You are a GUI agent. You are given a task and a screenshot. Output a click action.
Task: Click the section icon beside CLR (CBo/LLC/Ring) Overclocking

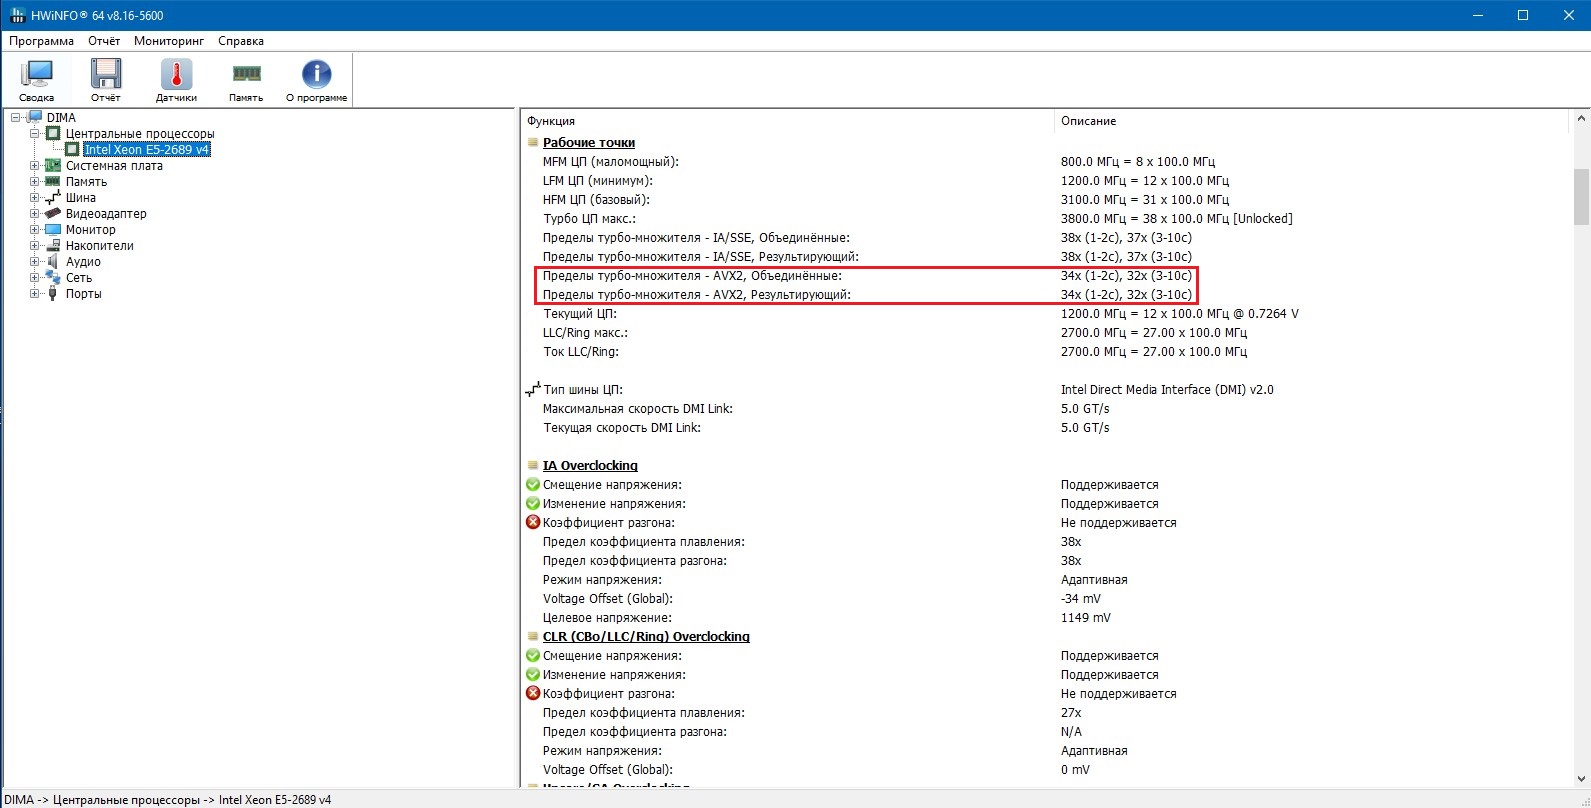[533, 637]
